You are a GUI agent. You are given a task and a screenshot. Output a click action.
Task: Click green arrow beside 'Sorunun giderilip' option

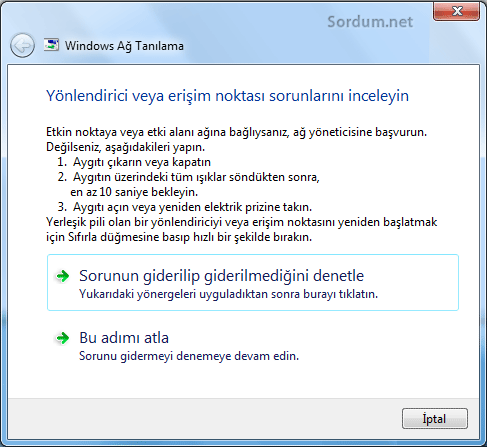point(63,276)
